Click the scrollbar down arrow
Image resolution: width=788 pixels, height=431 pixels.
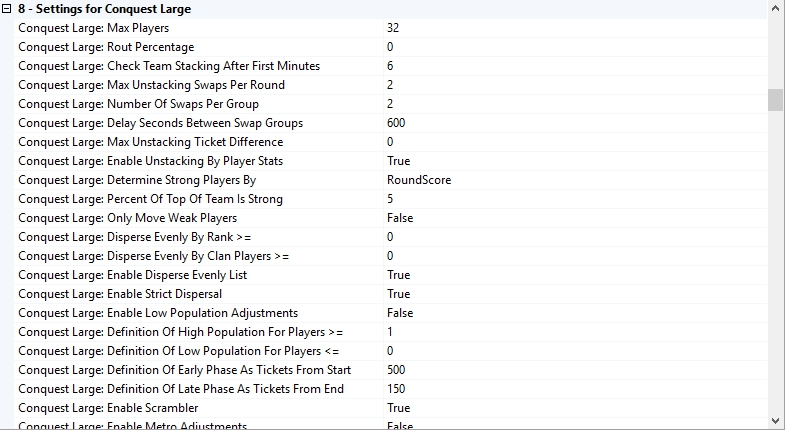pos(775,421)
